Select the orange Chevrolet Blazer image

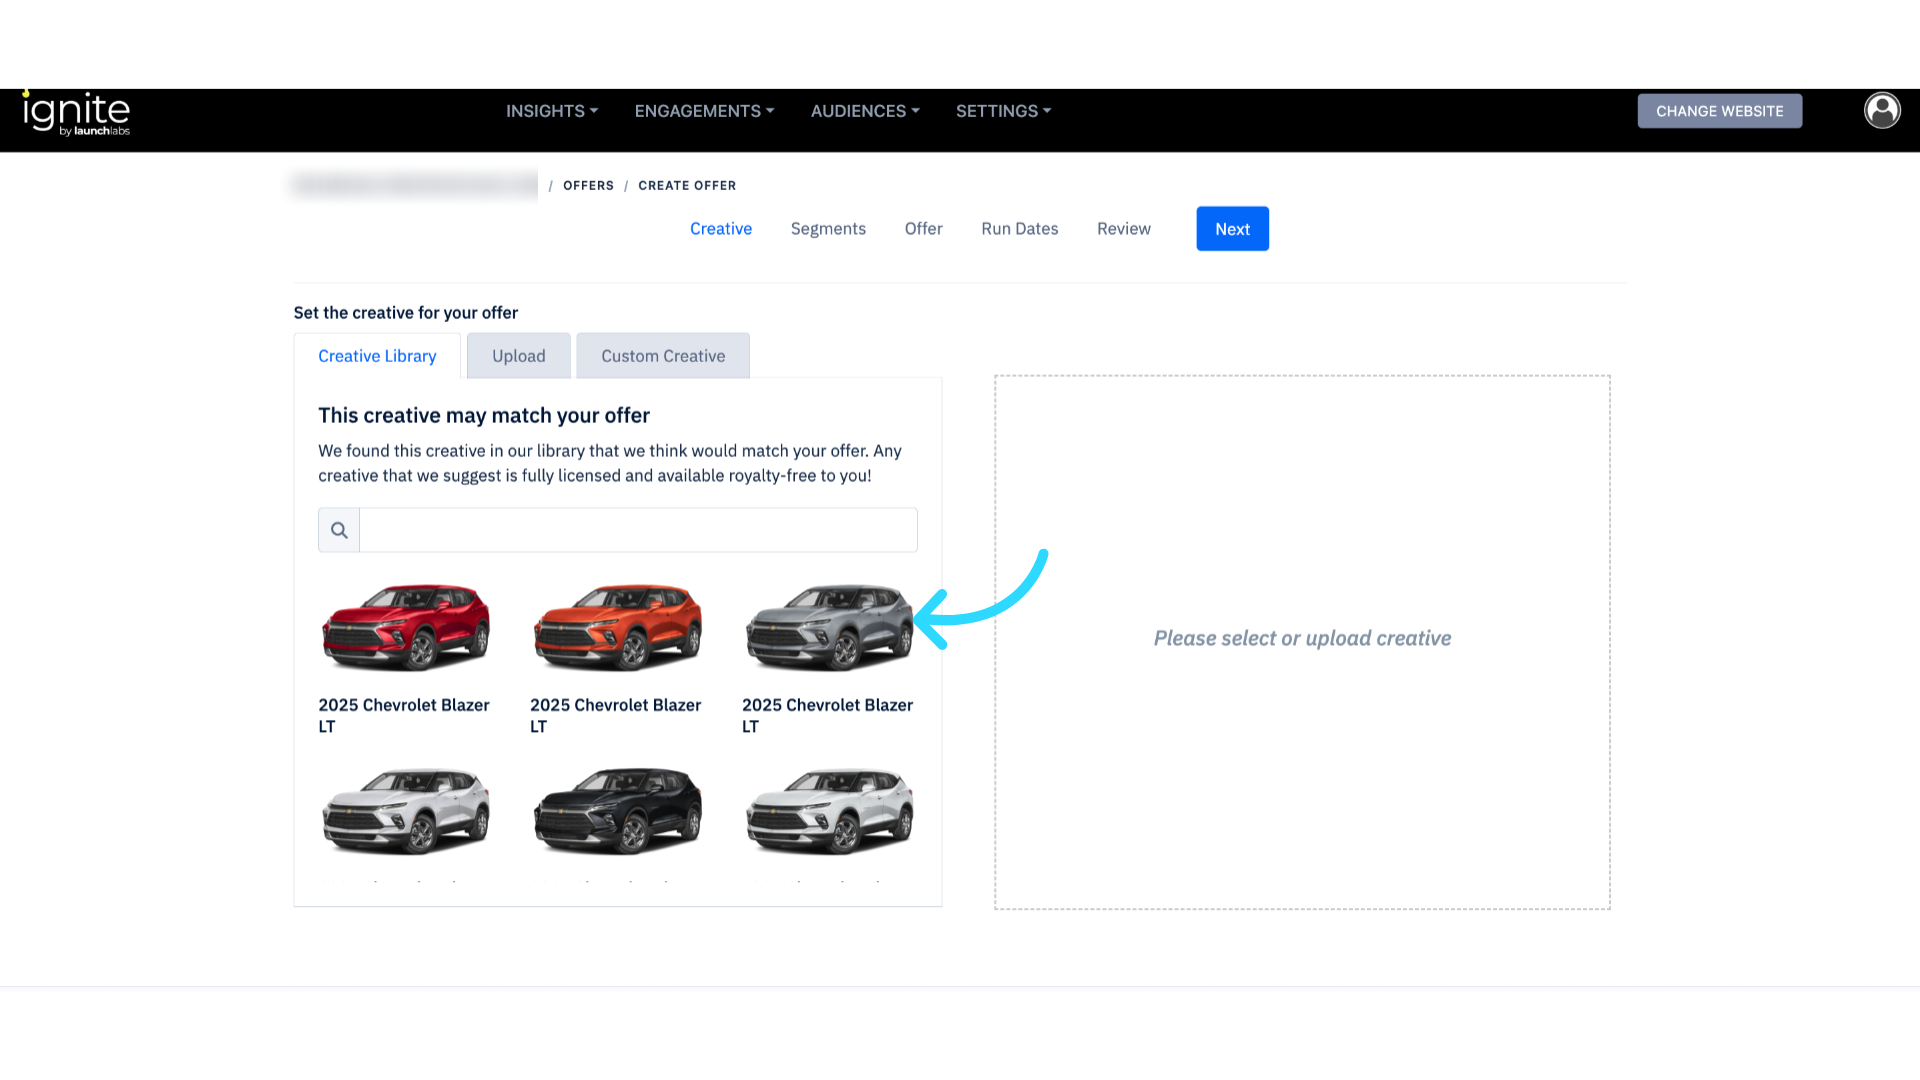point(617,627)
